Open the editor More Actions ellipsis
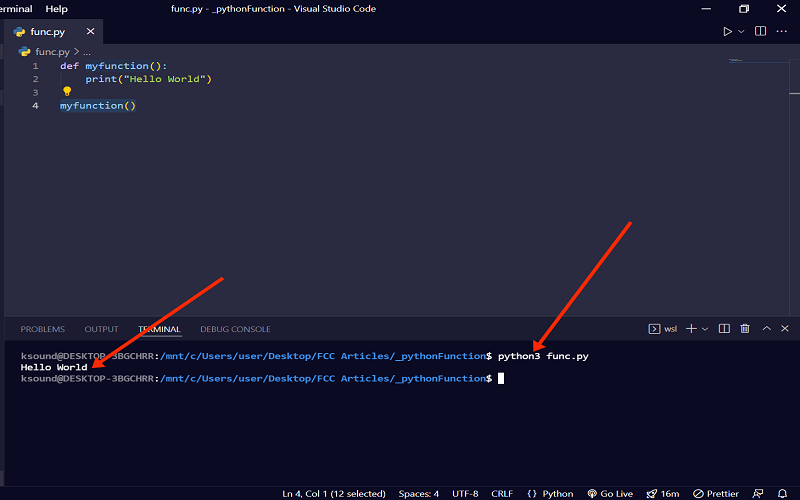This screenshot has width=800, height=500. tap(783, 32)
